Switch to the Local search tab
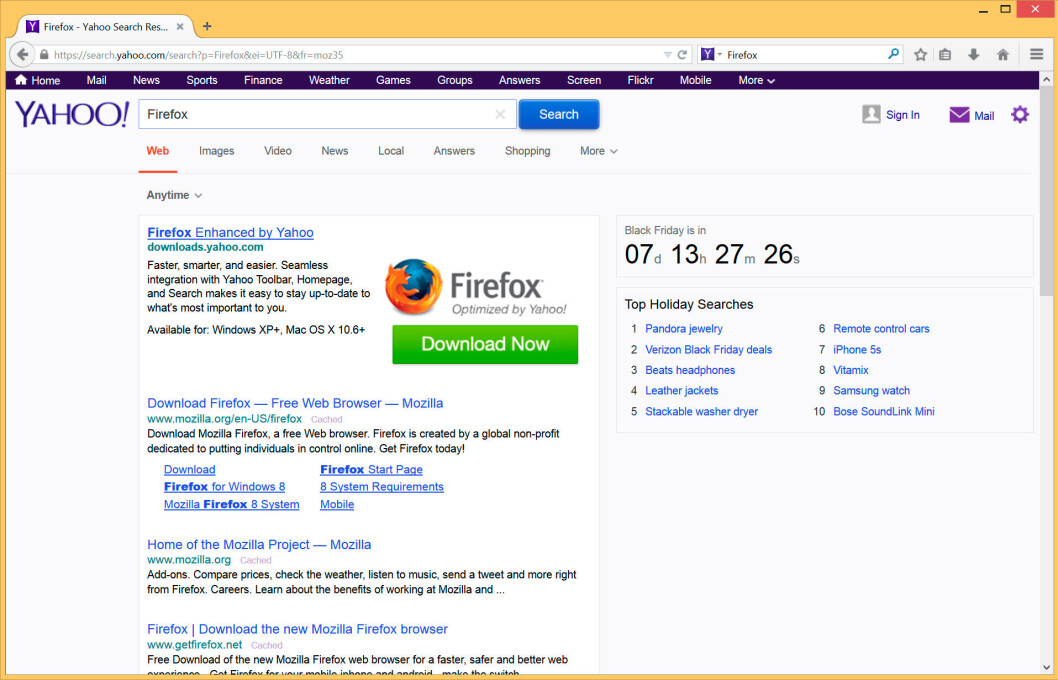Viewport: 1058px width, 680px height. (x=391, y=151)
